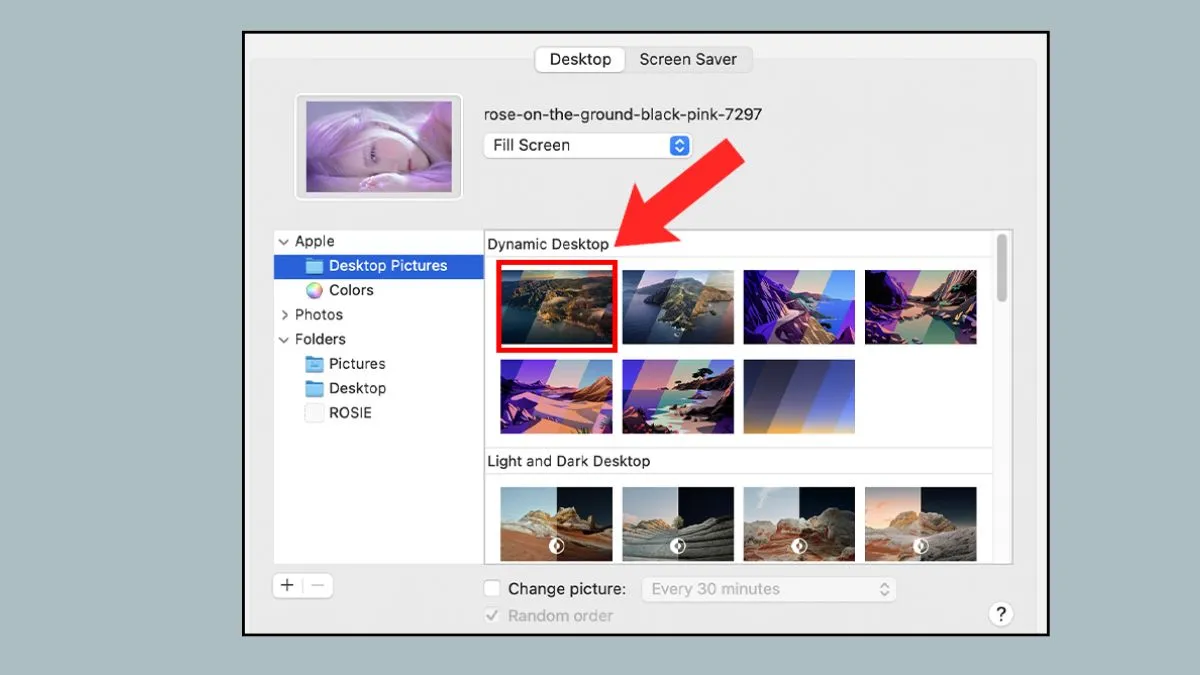Open the Fill Screen dropdown
The height and width of the screenshot is (675, 1200).
[x=587, y=145]
